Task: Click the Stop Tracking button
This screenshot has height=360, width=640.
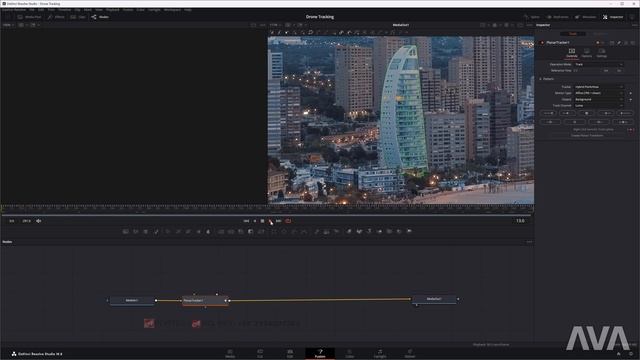Action: click(x=587, y=113)
